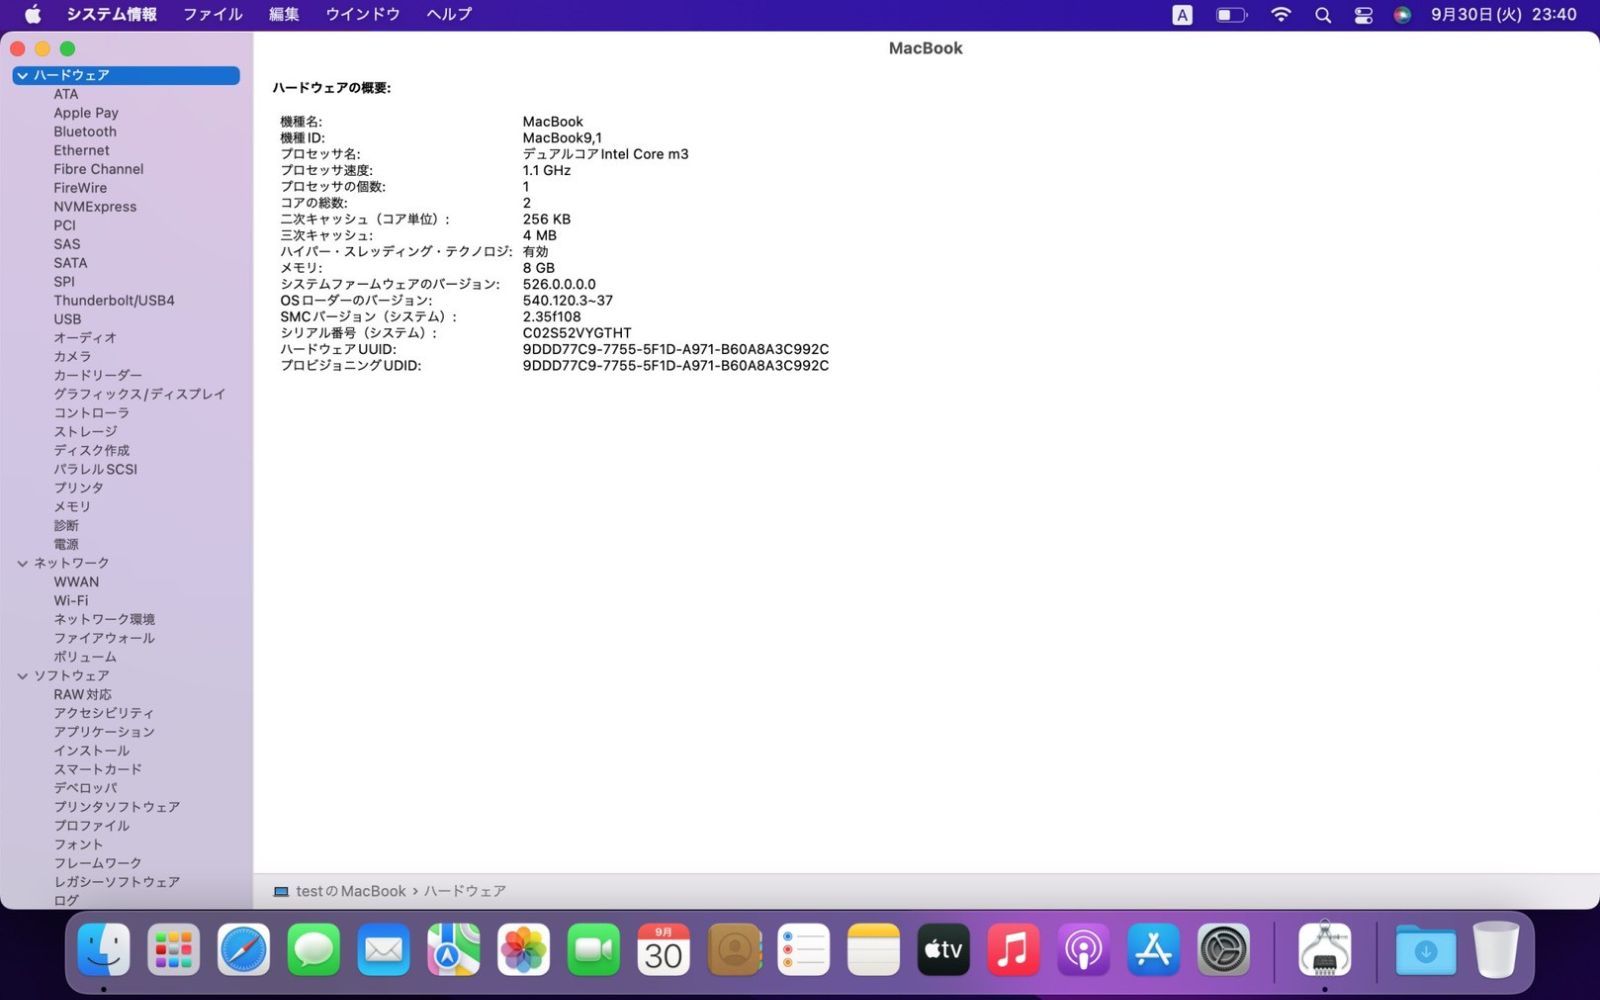Open System Preferences gear icon
Viewport: 1600px width, 1000px height.
point(1223,950)
